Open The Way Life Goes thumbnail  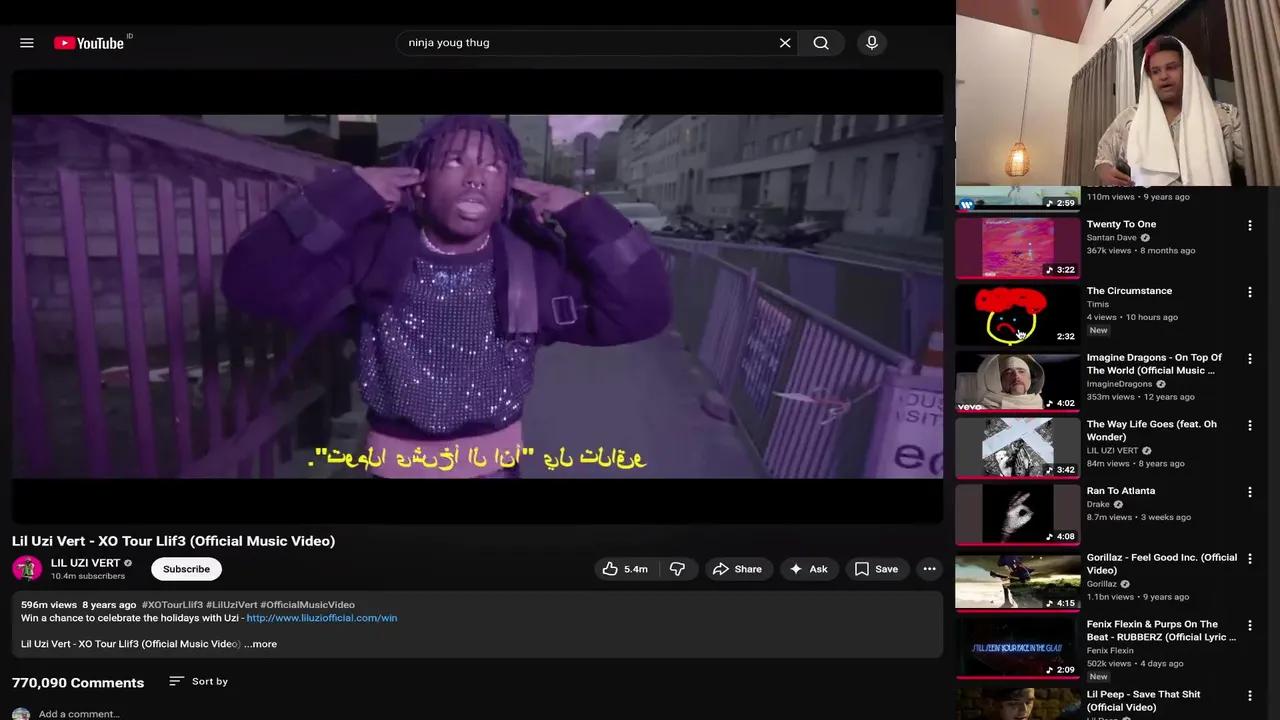[x=1017, y=448]
